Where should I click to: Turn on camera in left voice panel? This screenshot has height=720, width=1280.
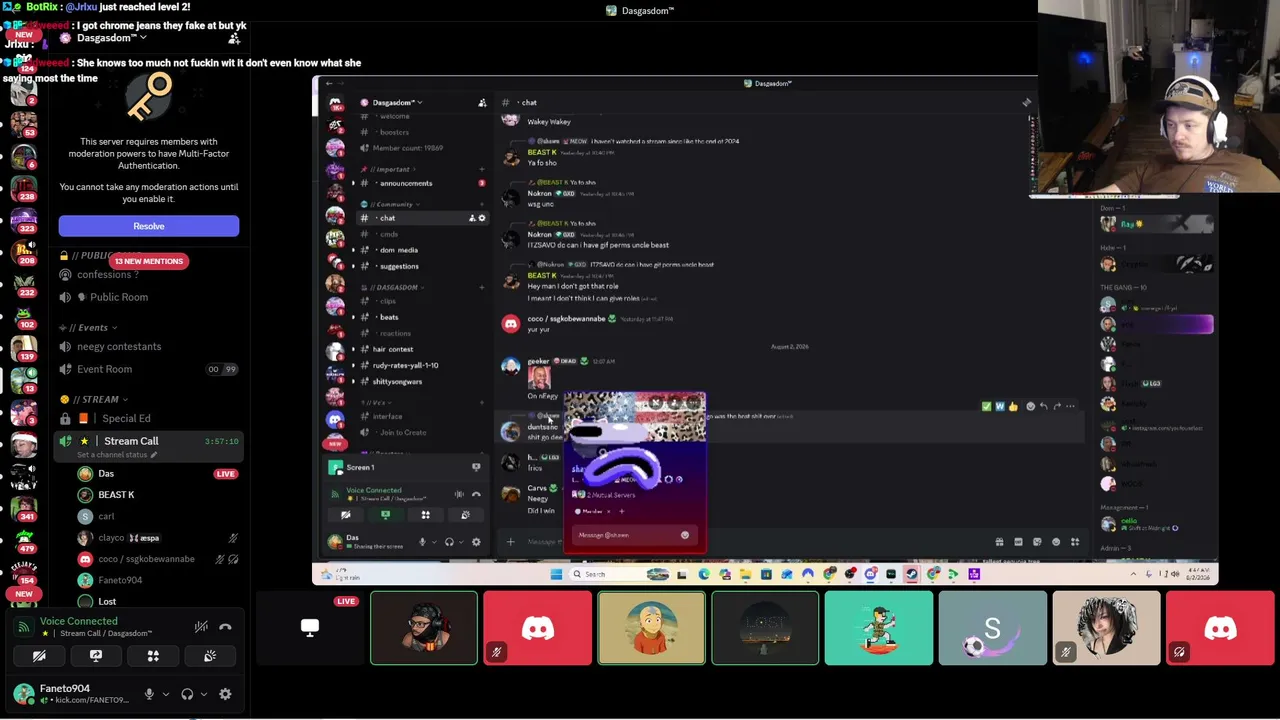pos(39,656)
